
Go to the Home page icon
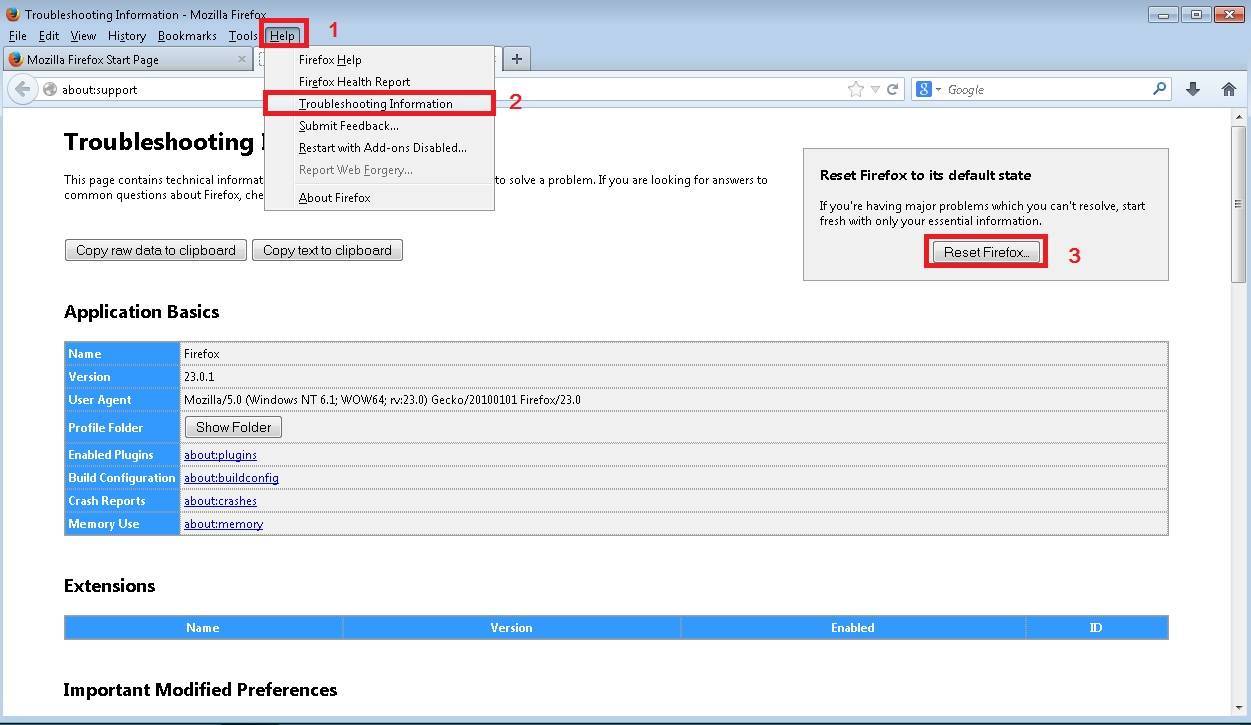click(x=1229, y=89)
